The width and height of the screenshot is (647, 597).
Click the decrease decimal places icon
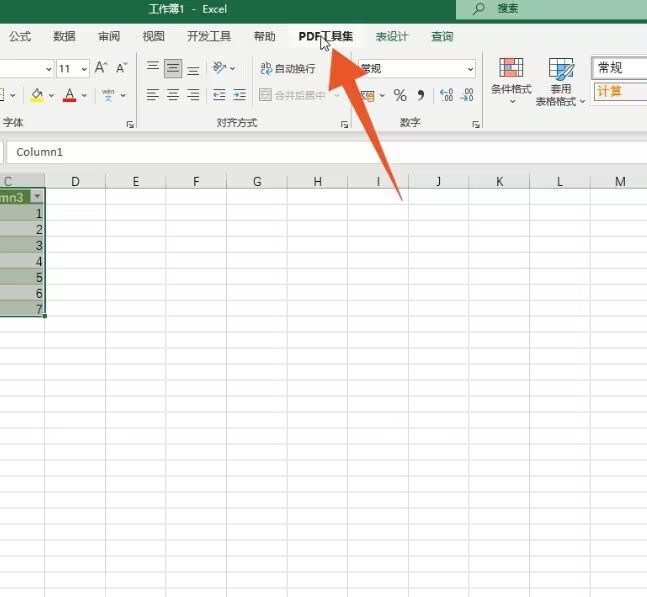[x=467, y=95]
